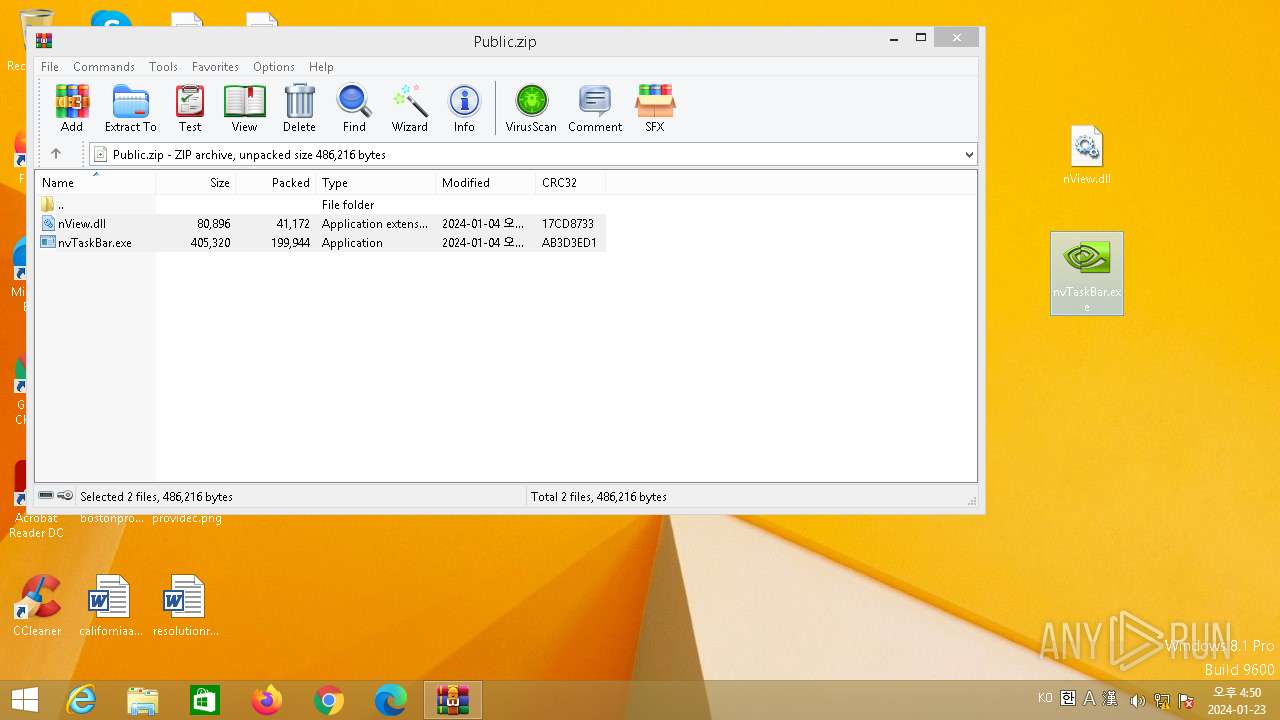
Task: Sort by CRC32 column header
Action: click(x=570, y=182)
